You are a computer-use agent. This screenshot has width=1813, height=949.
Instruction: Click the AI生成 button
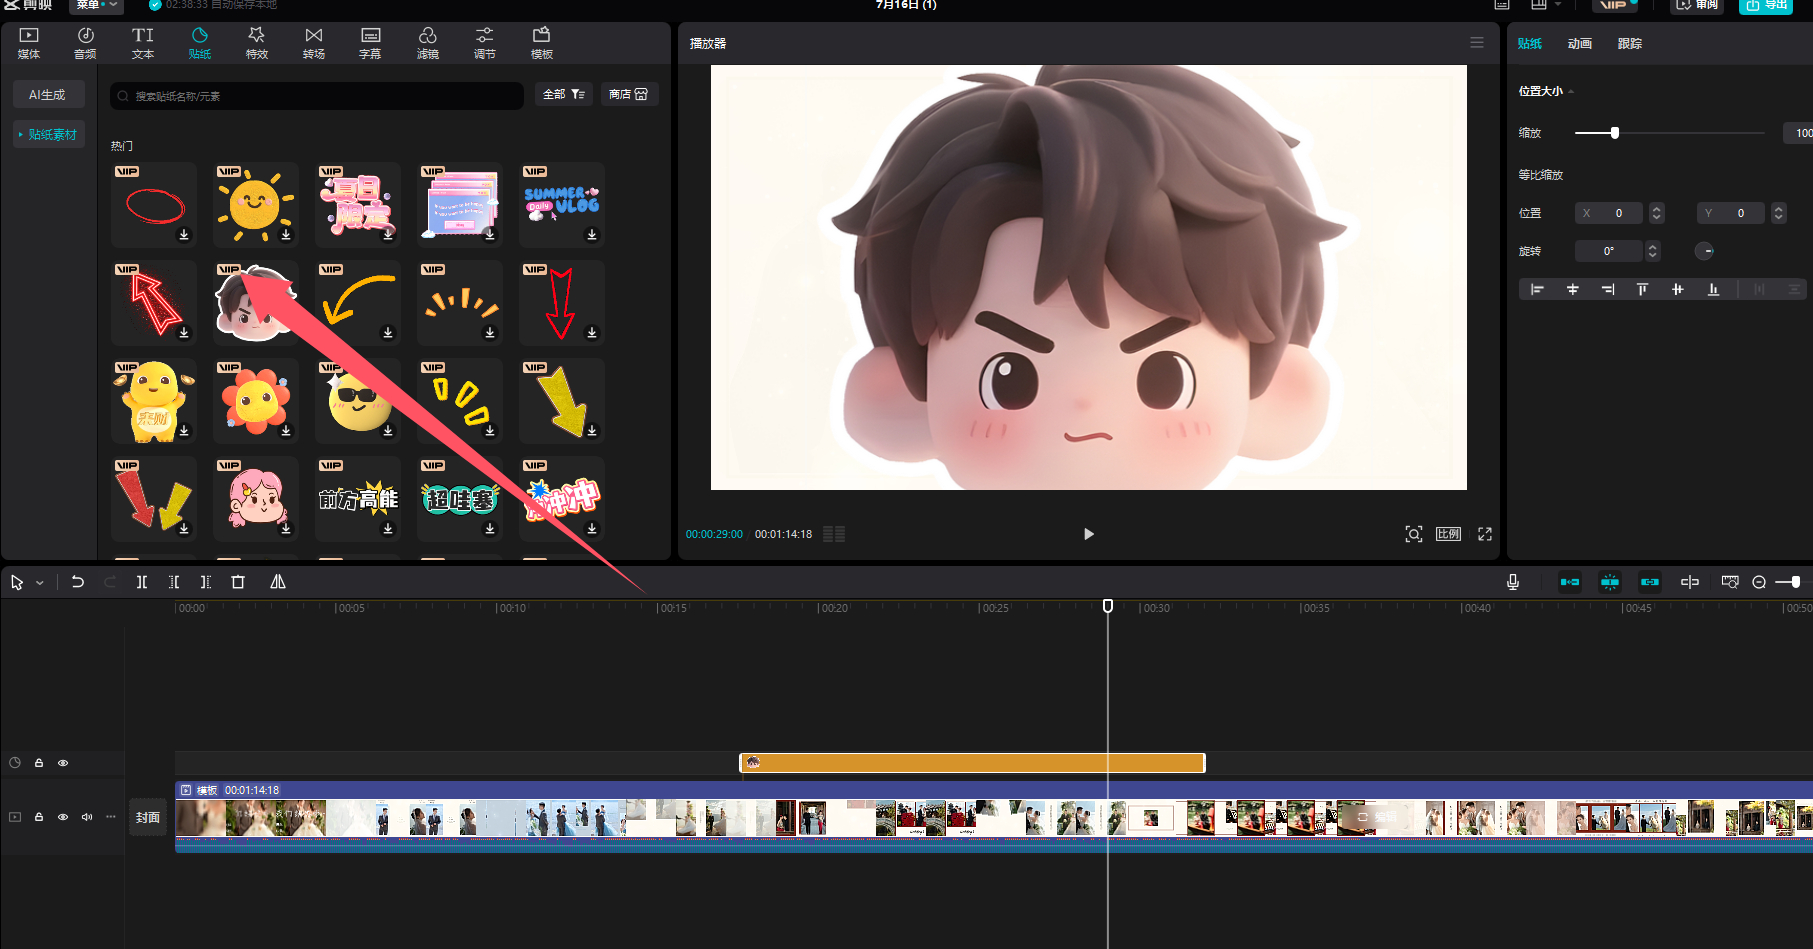tap(47, 95)
